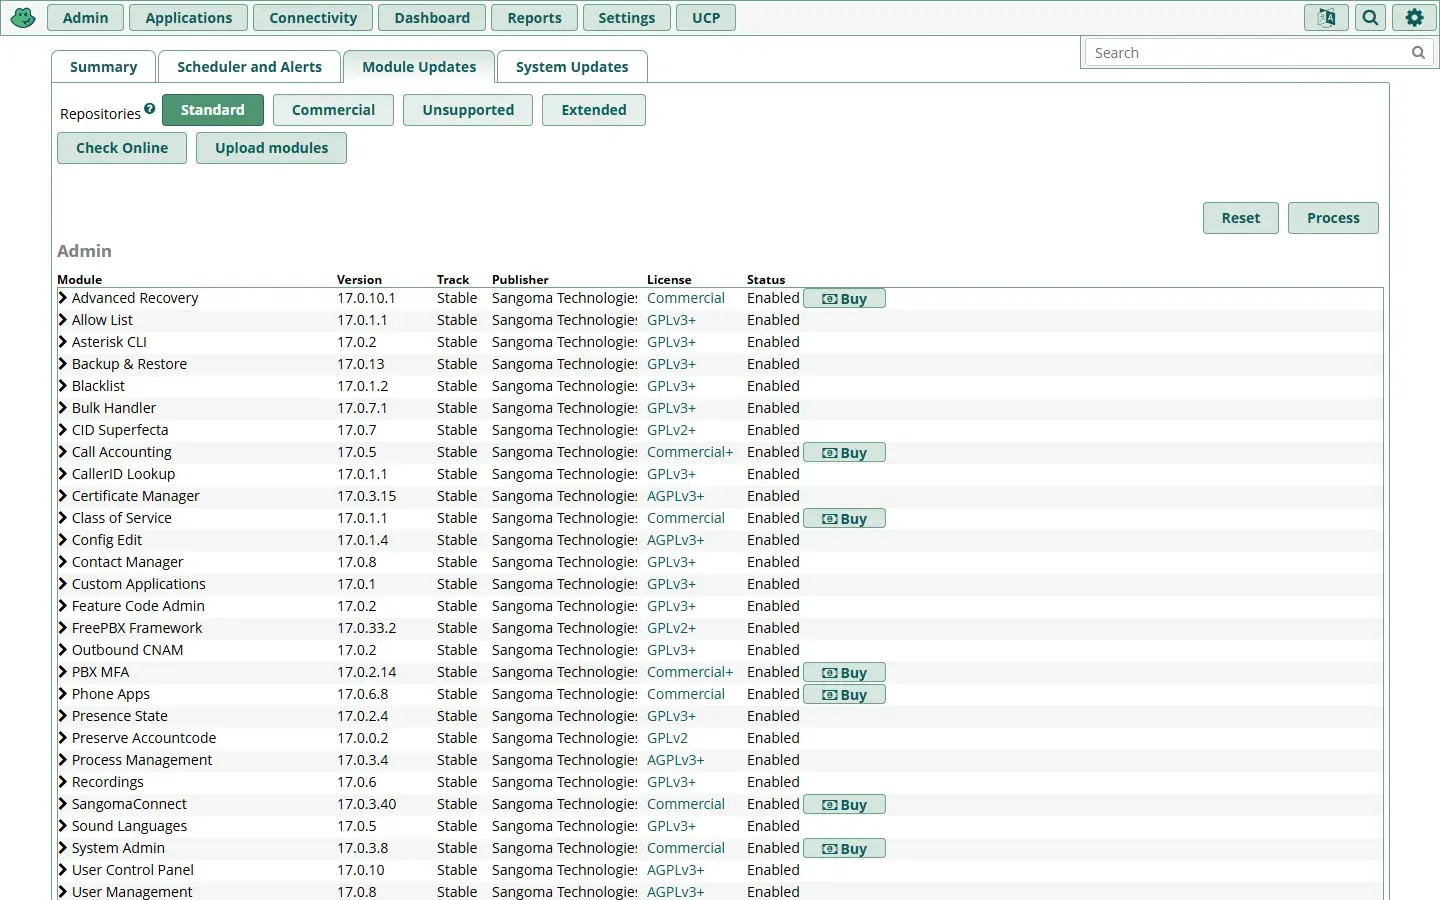Click the Upload modules button
1440x900 pixels.
click(x=271, y=148)
